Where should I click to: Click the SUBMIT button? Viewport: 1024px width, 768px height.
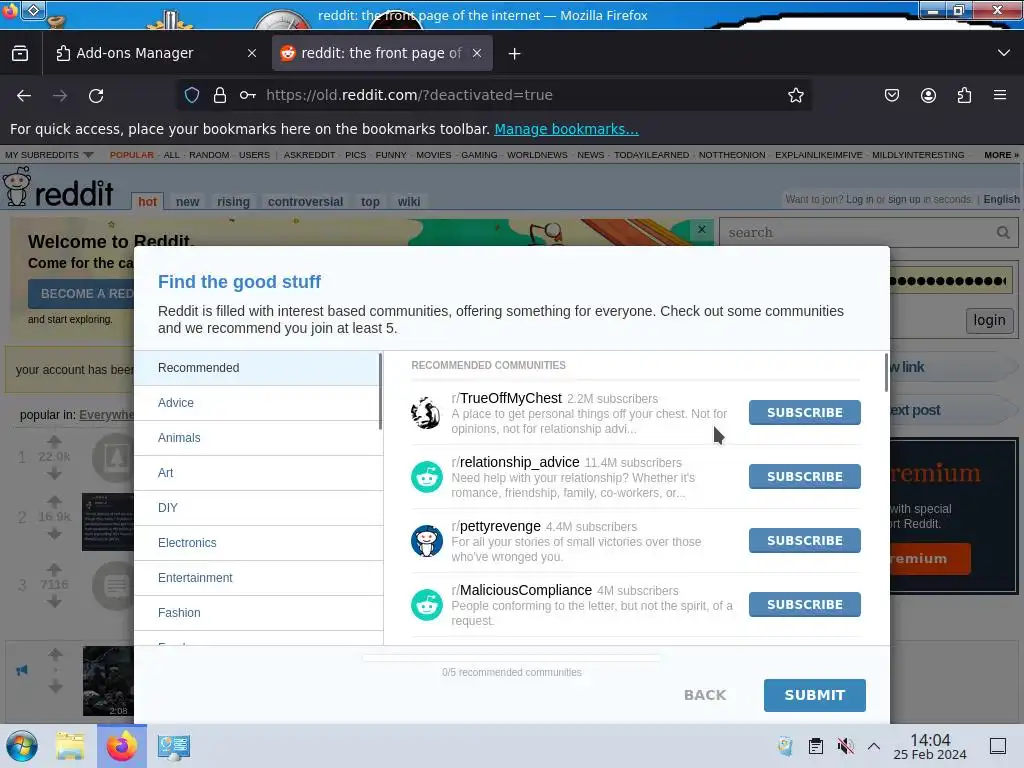point(814,696)
